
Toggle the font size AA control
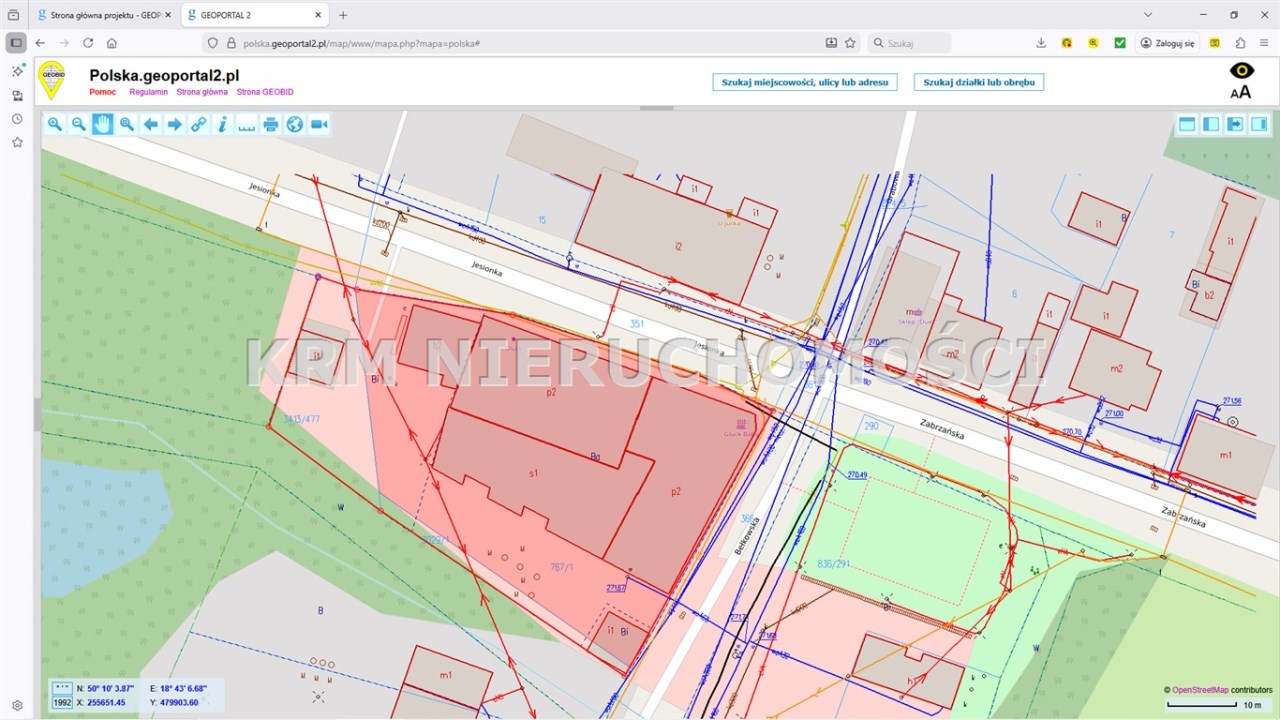coord(1241,92)
